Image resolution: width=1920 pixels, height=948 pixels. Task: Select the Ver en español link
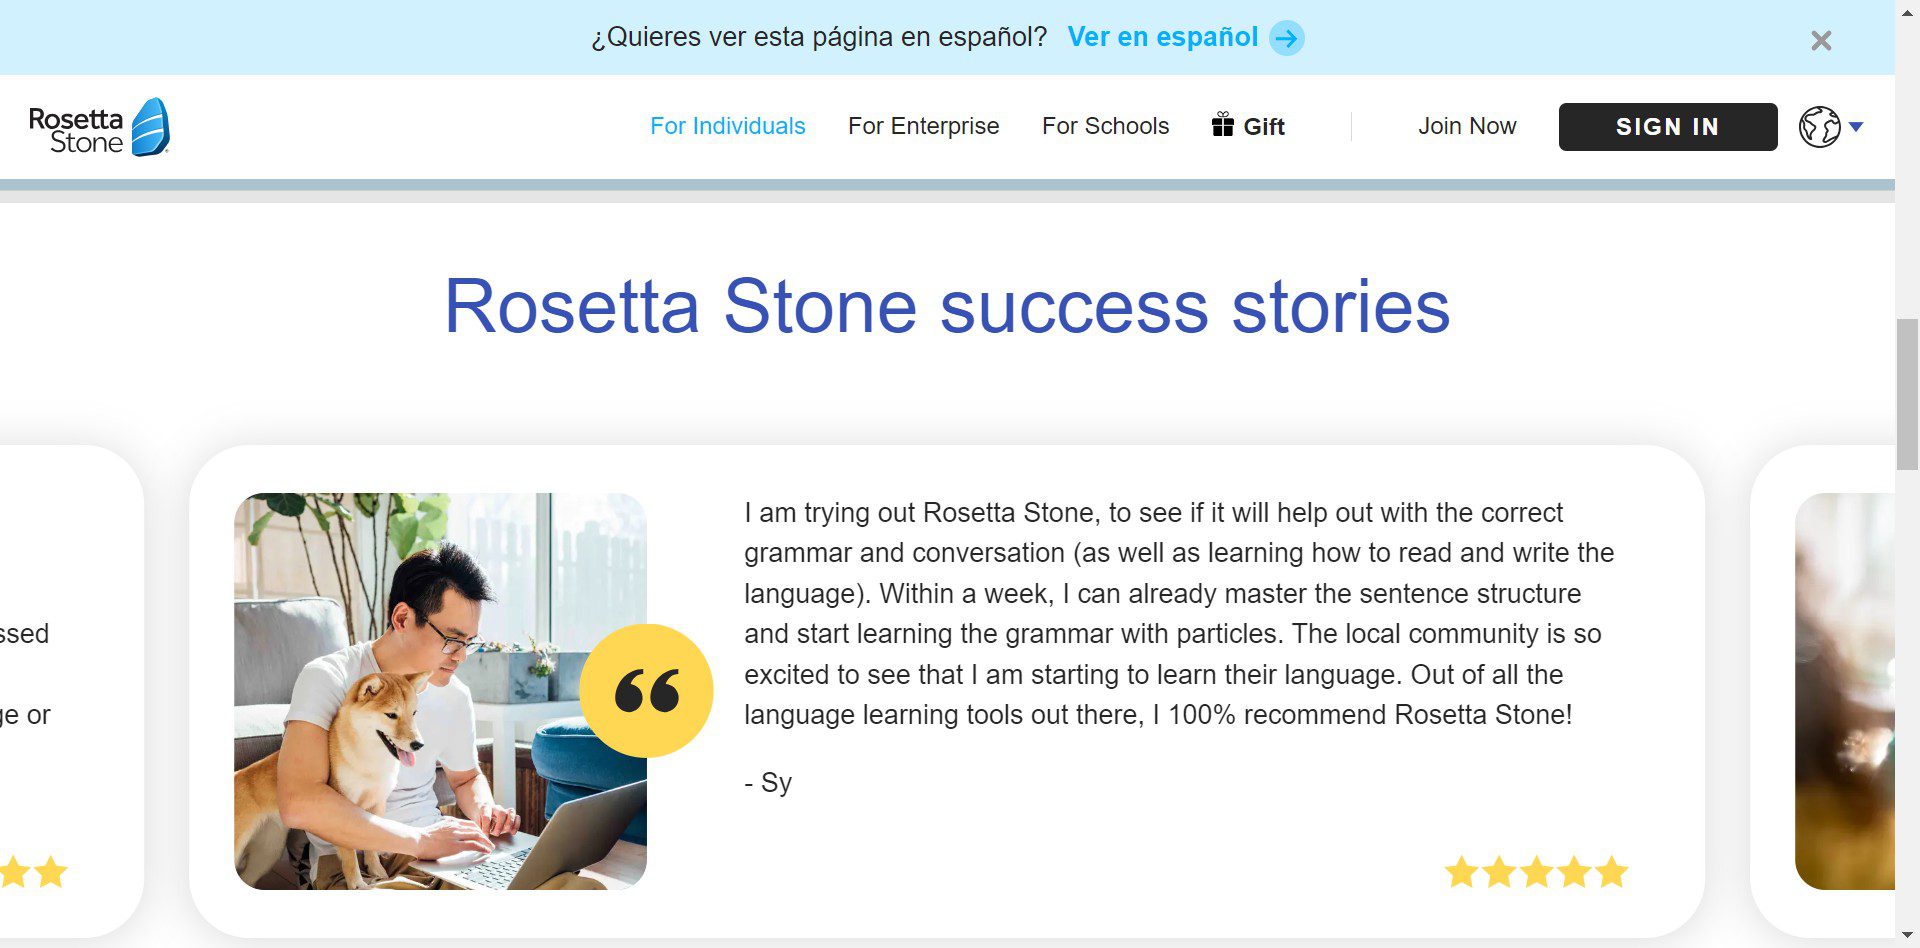click(1162, 37)
